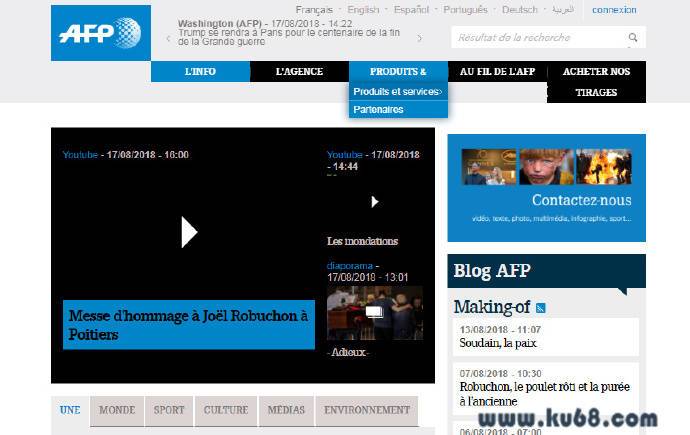Open the Making-of section title
The height and width of the screenshot is (435, 690).
[x=492, y=307]
